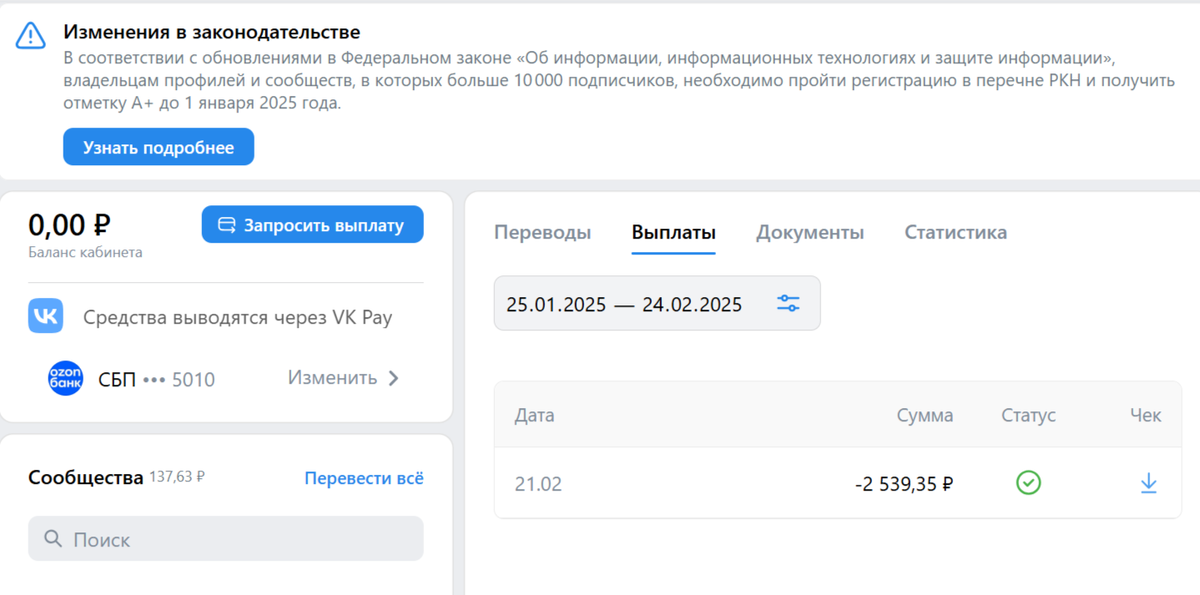Select the Выплаты tab
This screenshot has height=595, width=1200.
point(672,231)
